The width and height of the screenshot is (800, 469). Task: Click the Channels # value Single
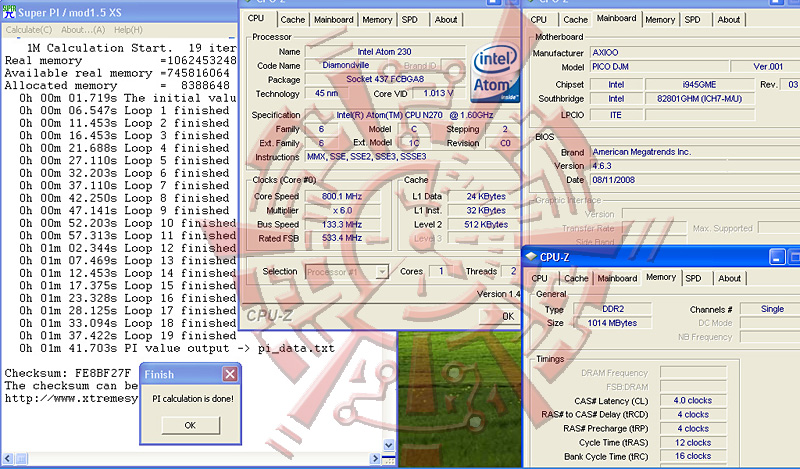770,309
